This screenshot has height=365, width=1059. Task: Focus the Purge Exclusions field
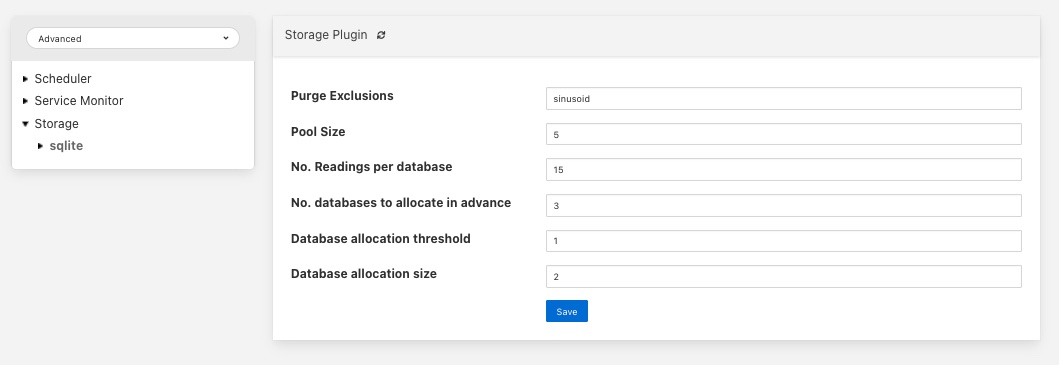pos(783,98)
